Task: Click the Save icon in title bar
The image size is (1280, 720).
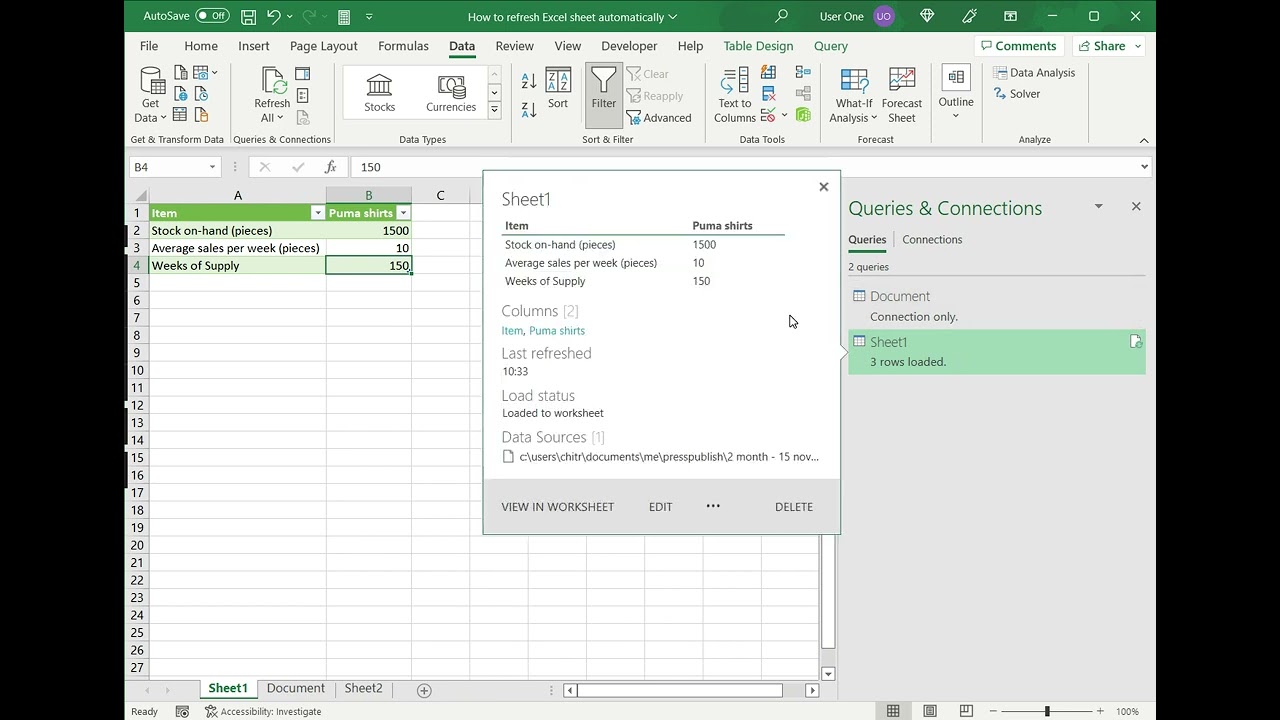Action: [x=248, y=17]
